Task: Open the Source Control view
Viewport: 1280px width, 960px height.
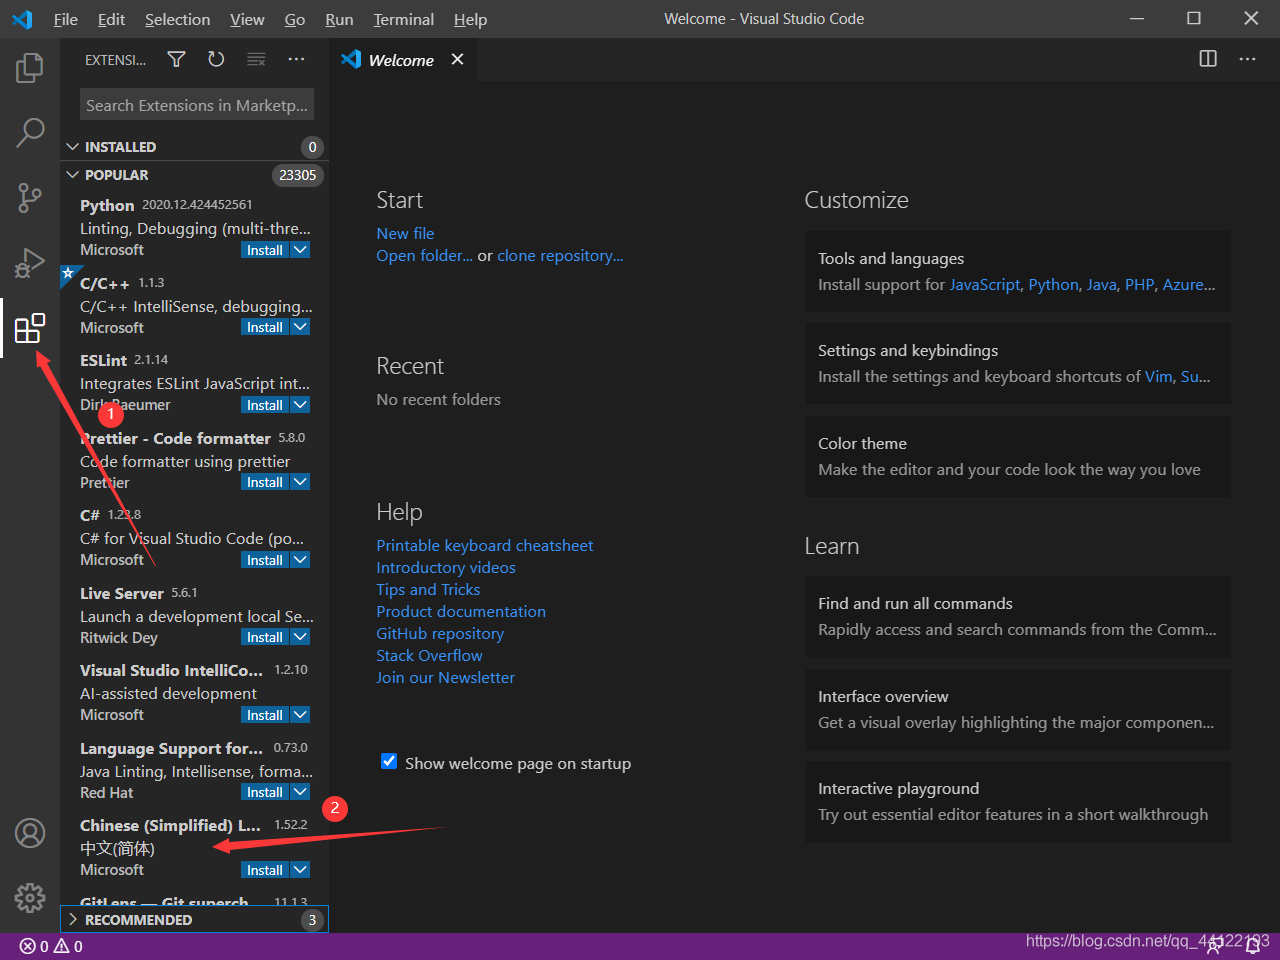Action: coord(30,197)
